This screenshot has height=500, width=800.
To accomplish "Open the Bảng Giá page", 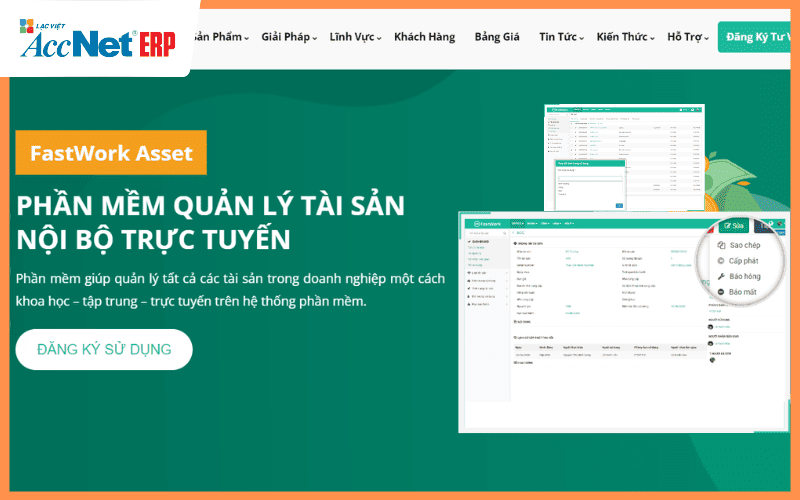I will pos(497,37).
